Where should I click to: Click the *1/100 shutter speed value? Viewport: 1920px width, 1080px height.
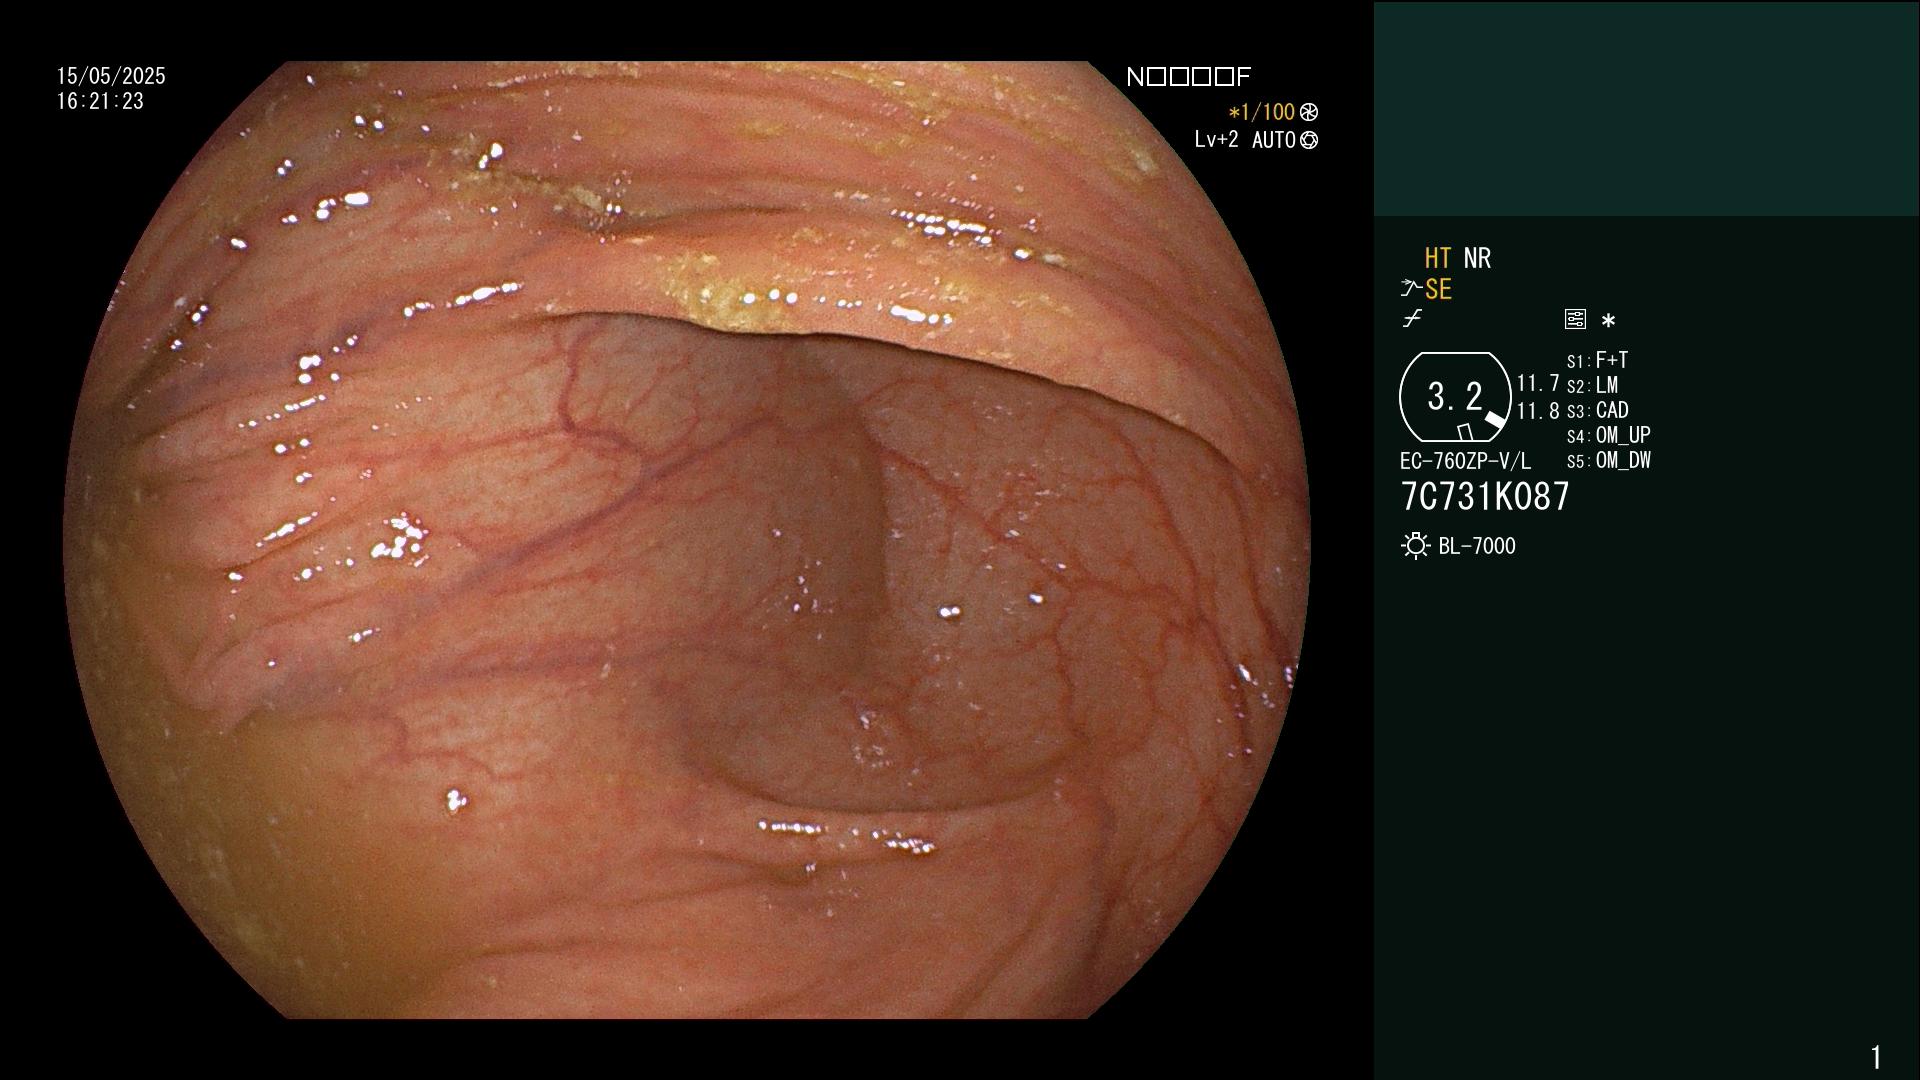[1261, 112]
